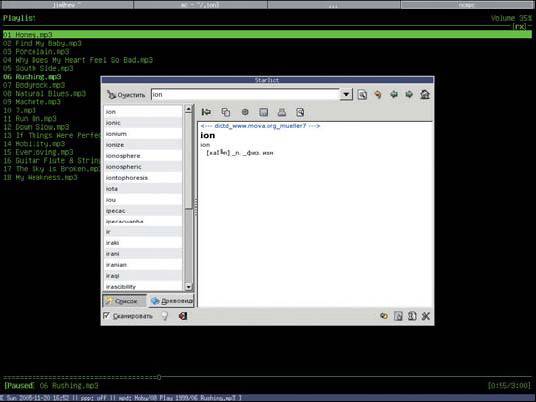The image size is (536, 402).
Task: Select '02 Find My Baby.mp3' in playlist
Action: 42,43
